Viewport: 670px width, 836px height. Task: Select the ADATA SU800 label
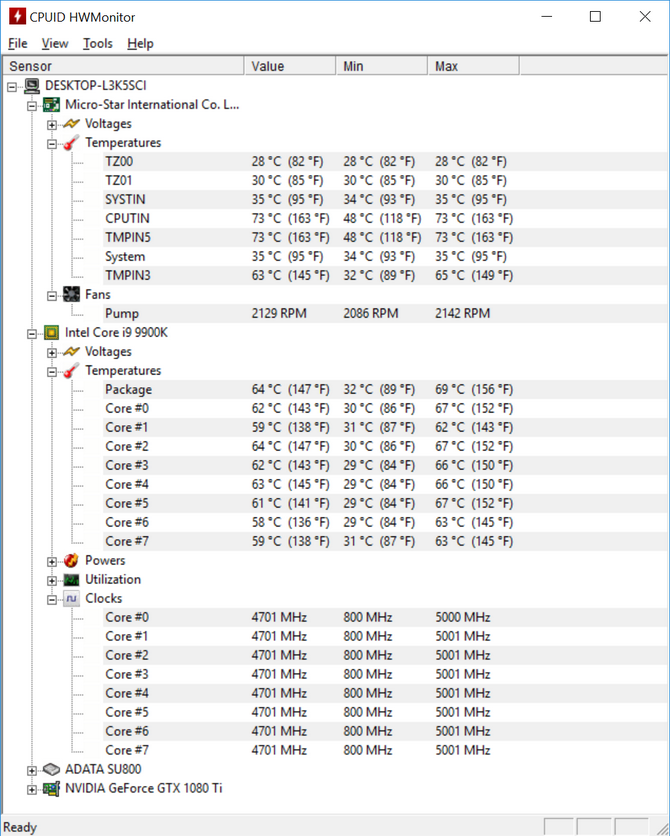103,769
